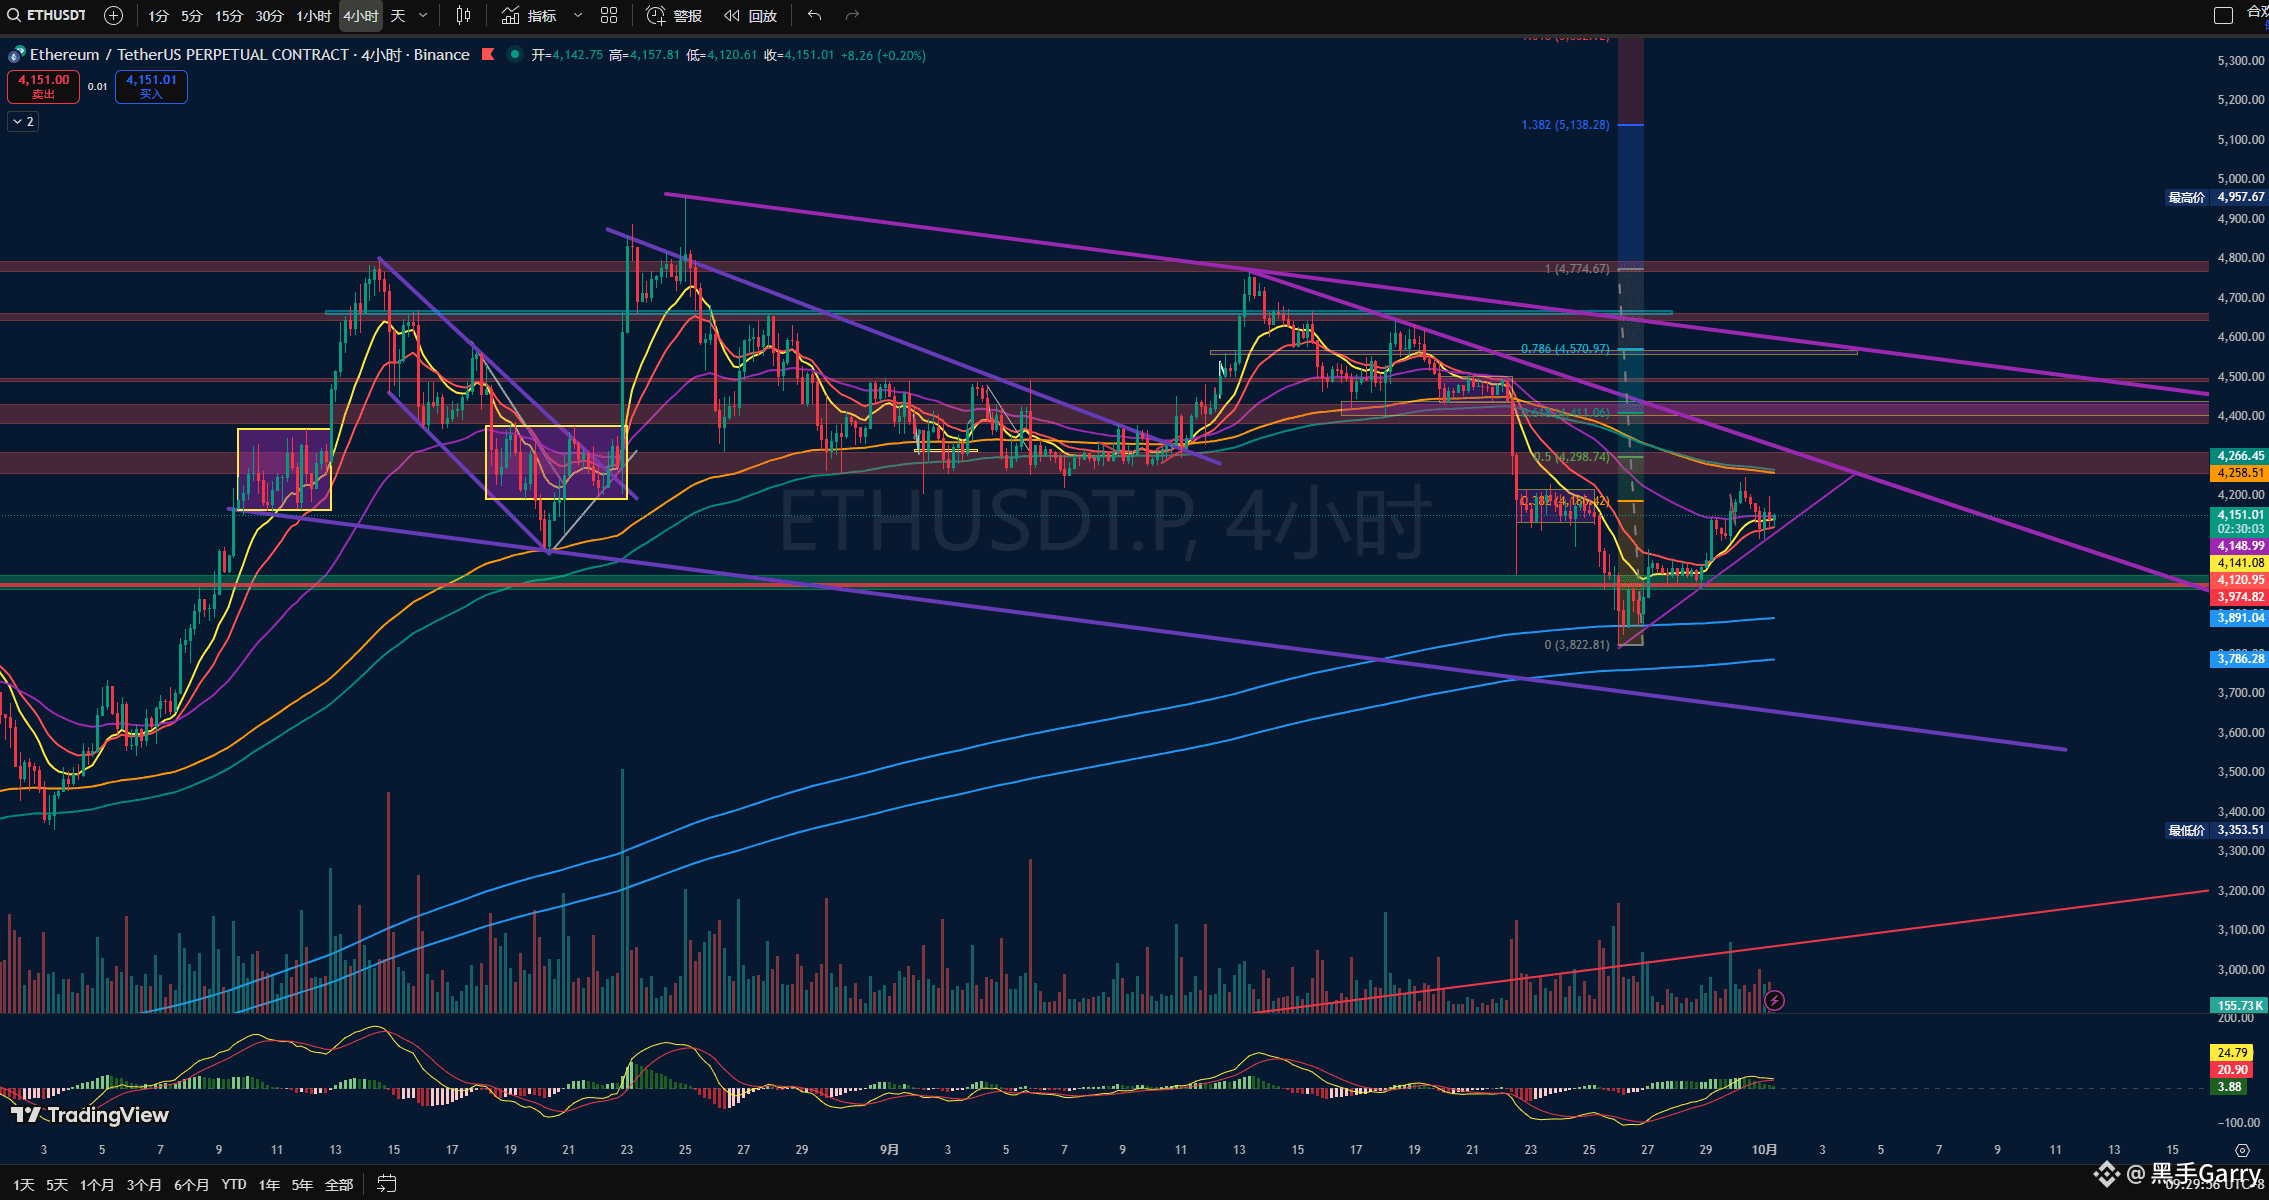Click the purple lightning flash icon

tap(1774, 1000)
